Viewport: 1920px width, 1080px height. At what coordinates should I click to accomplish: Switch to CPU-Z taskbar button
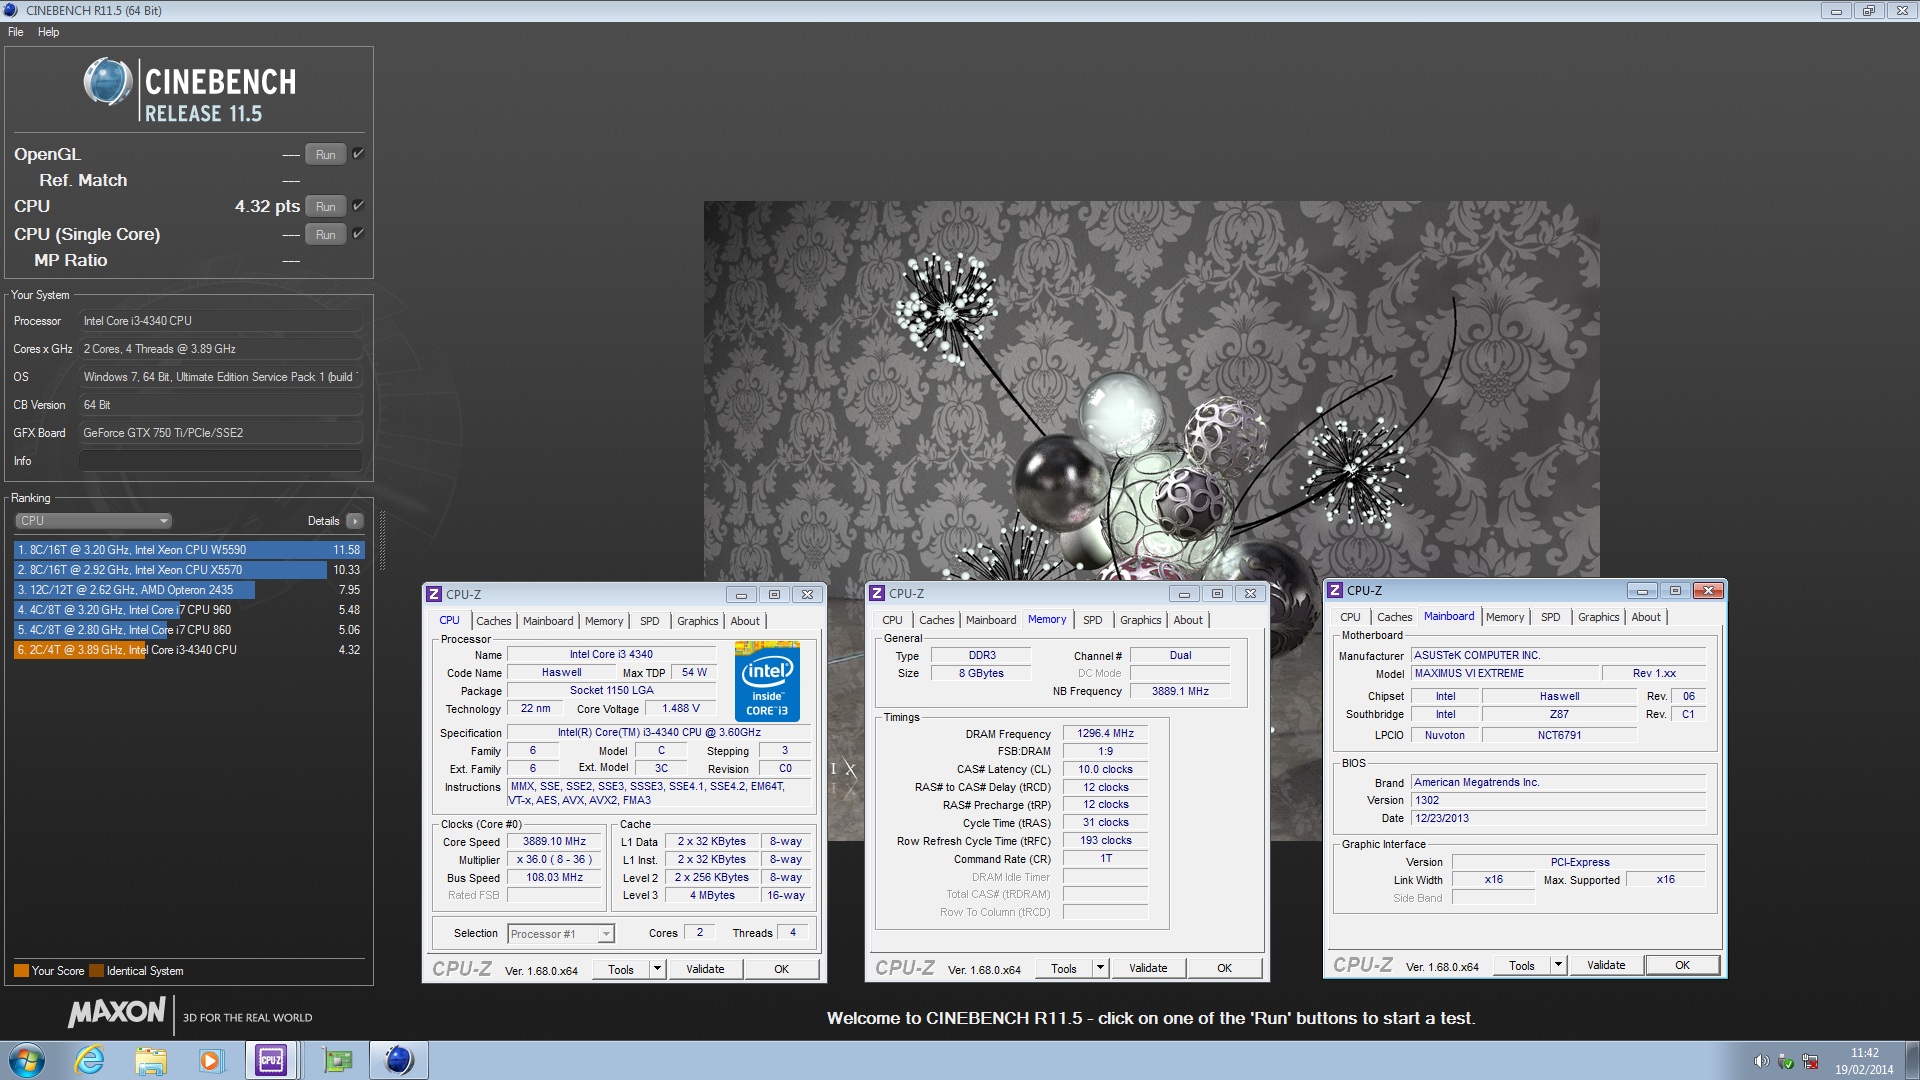click(x=271, y=1060)
